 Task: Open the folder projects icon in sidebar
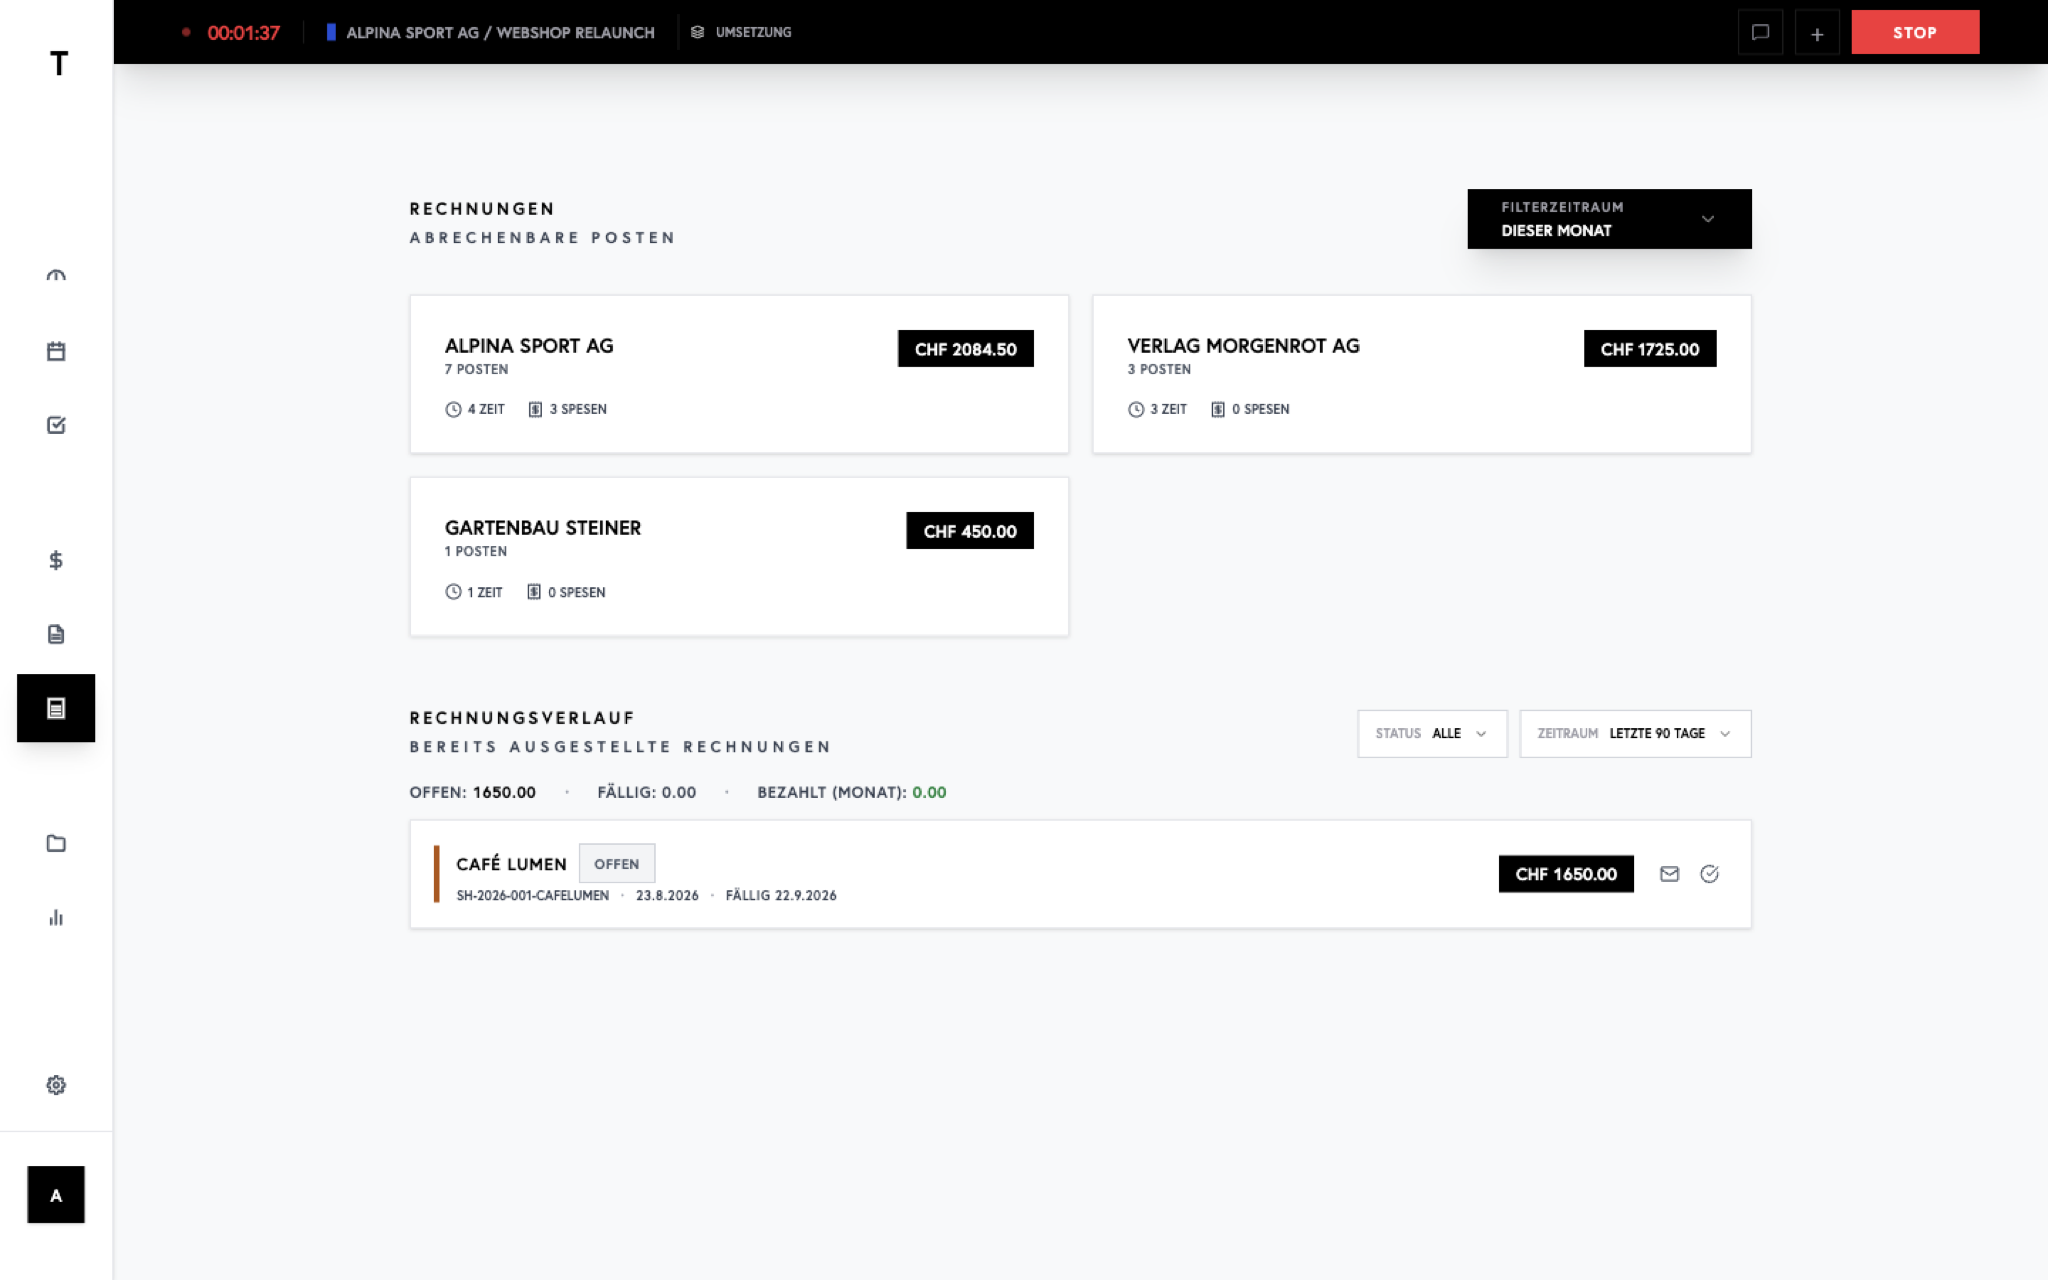[x=56, y=843]
